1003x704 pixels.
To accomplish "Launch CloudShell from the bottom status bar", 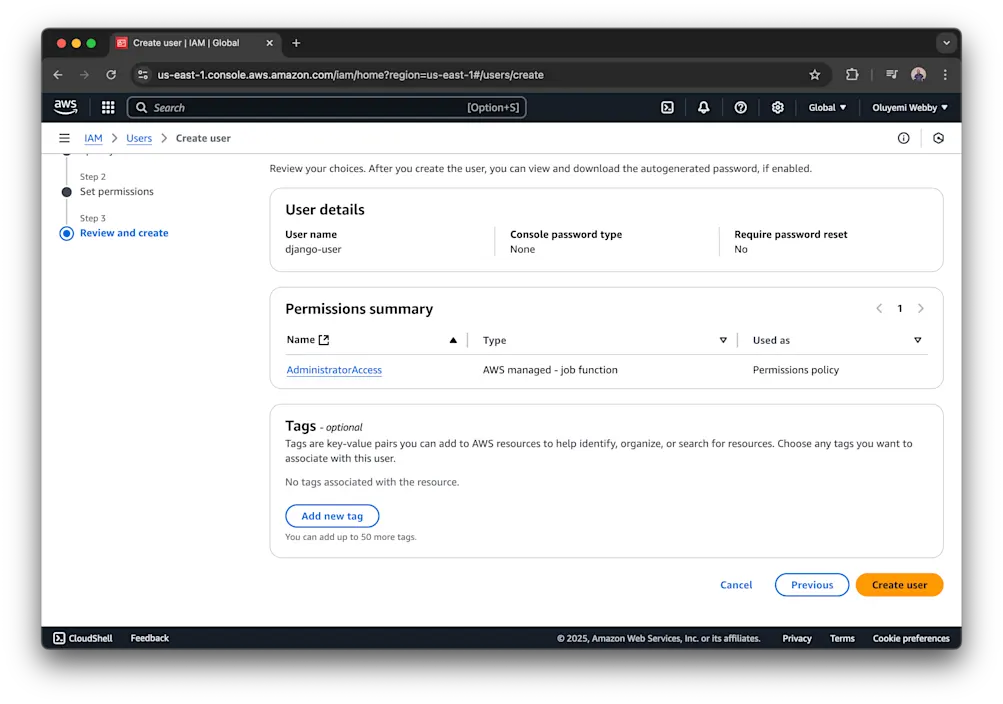I will pos(81,638).
